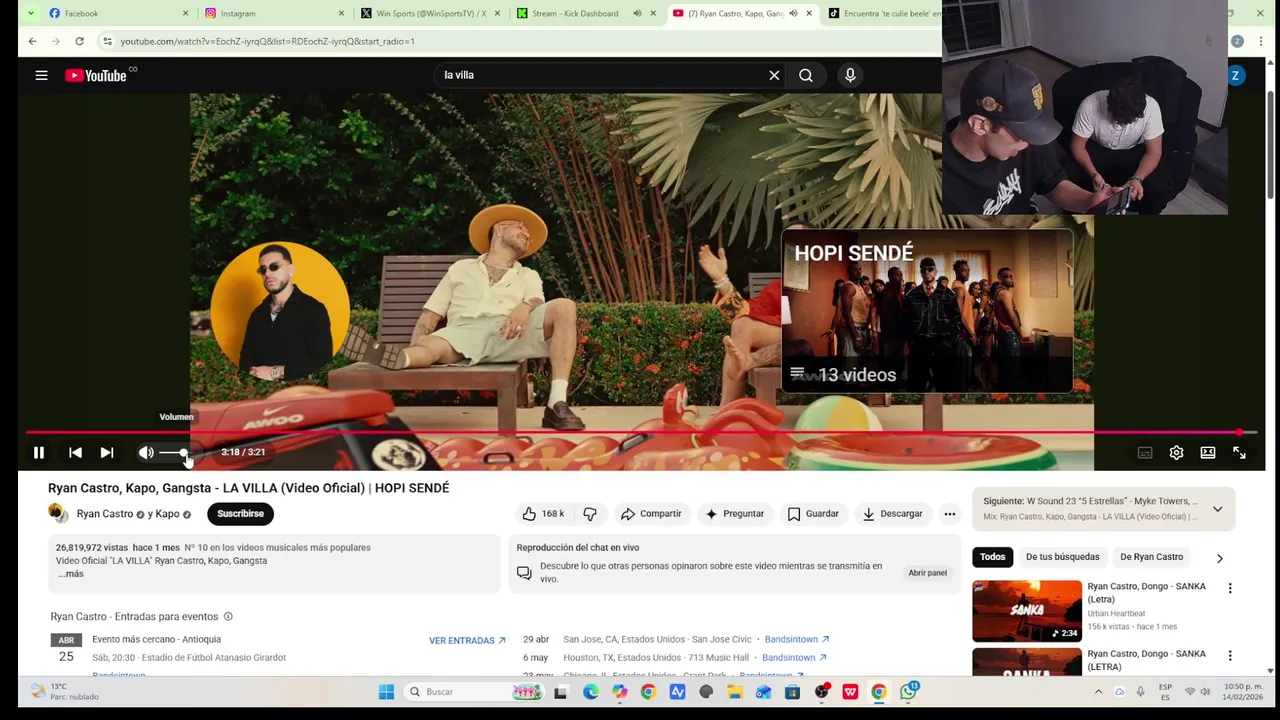Dislike the video
The image size is (1280, 720).
point(590,514)
